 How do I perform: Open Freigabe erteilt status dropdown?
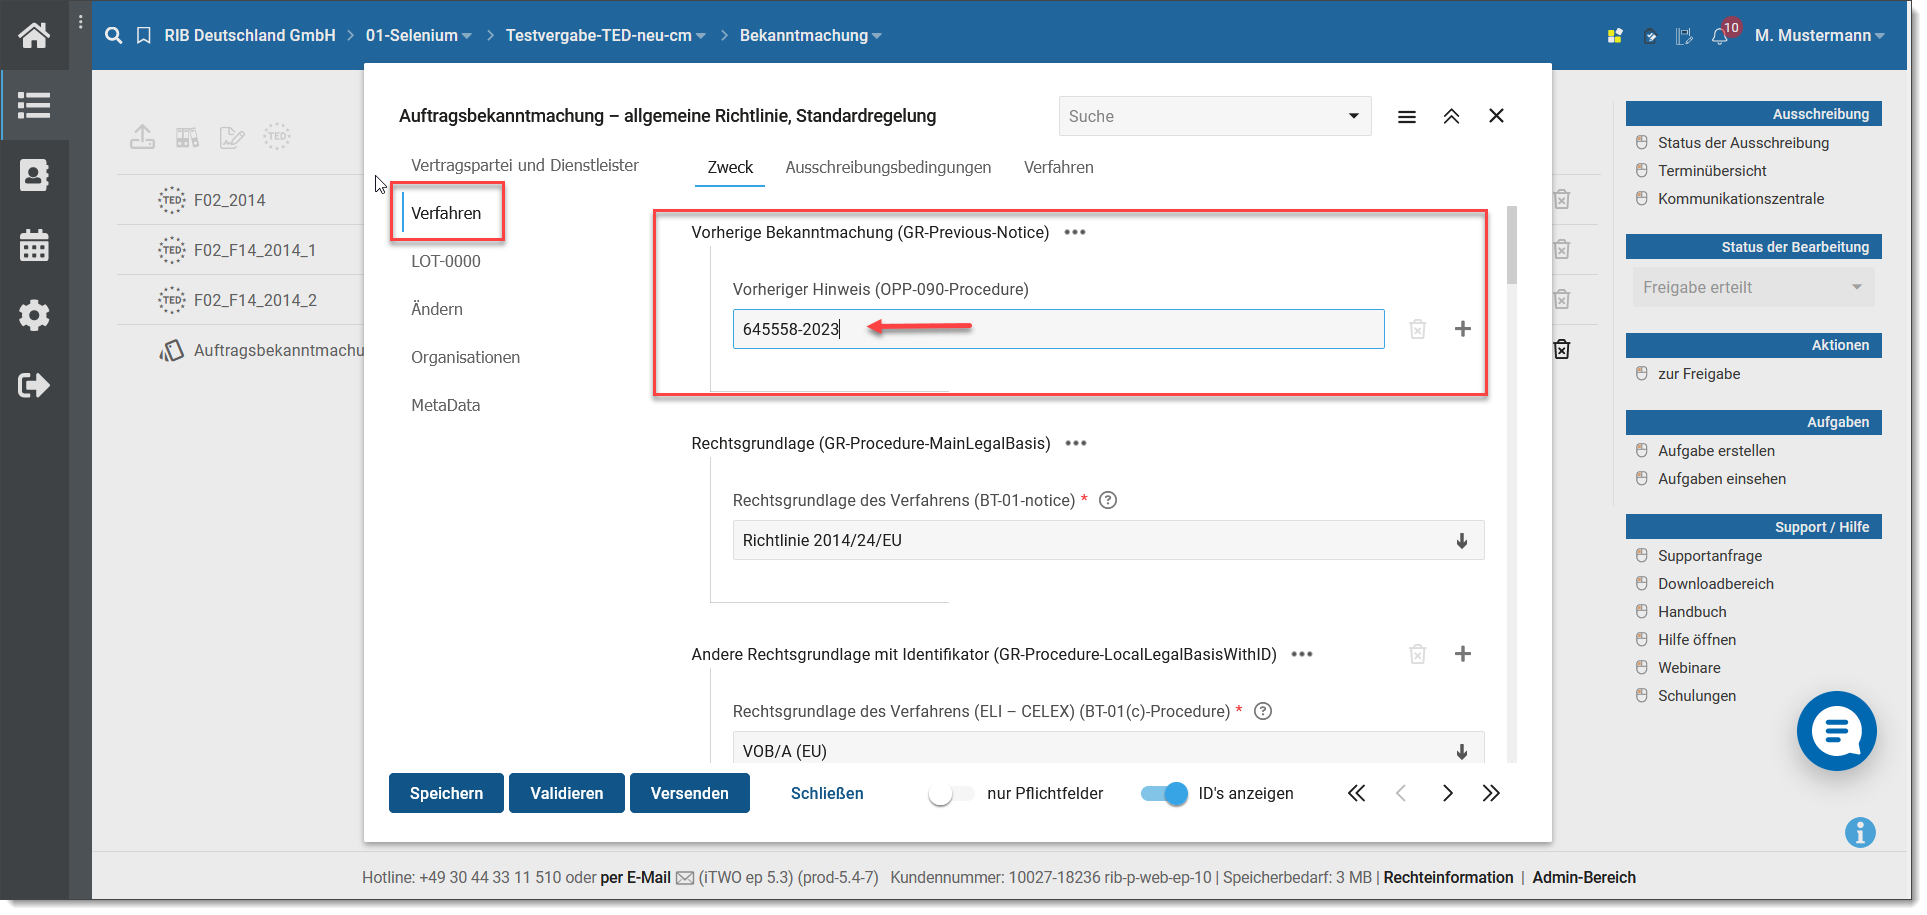point(1753,288)
